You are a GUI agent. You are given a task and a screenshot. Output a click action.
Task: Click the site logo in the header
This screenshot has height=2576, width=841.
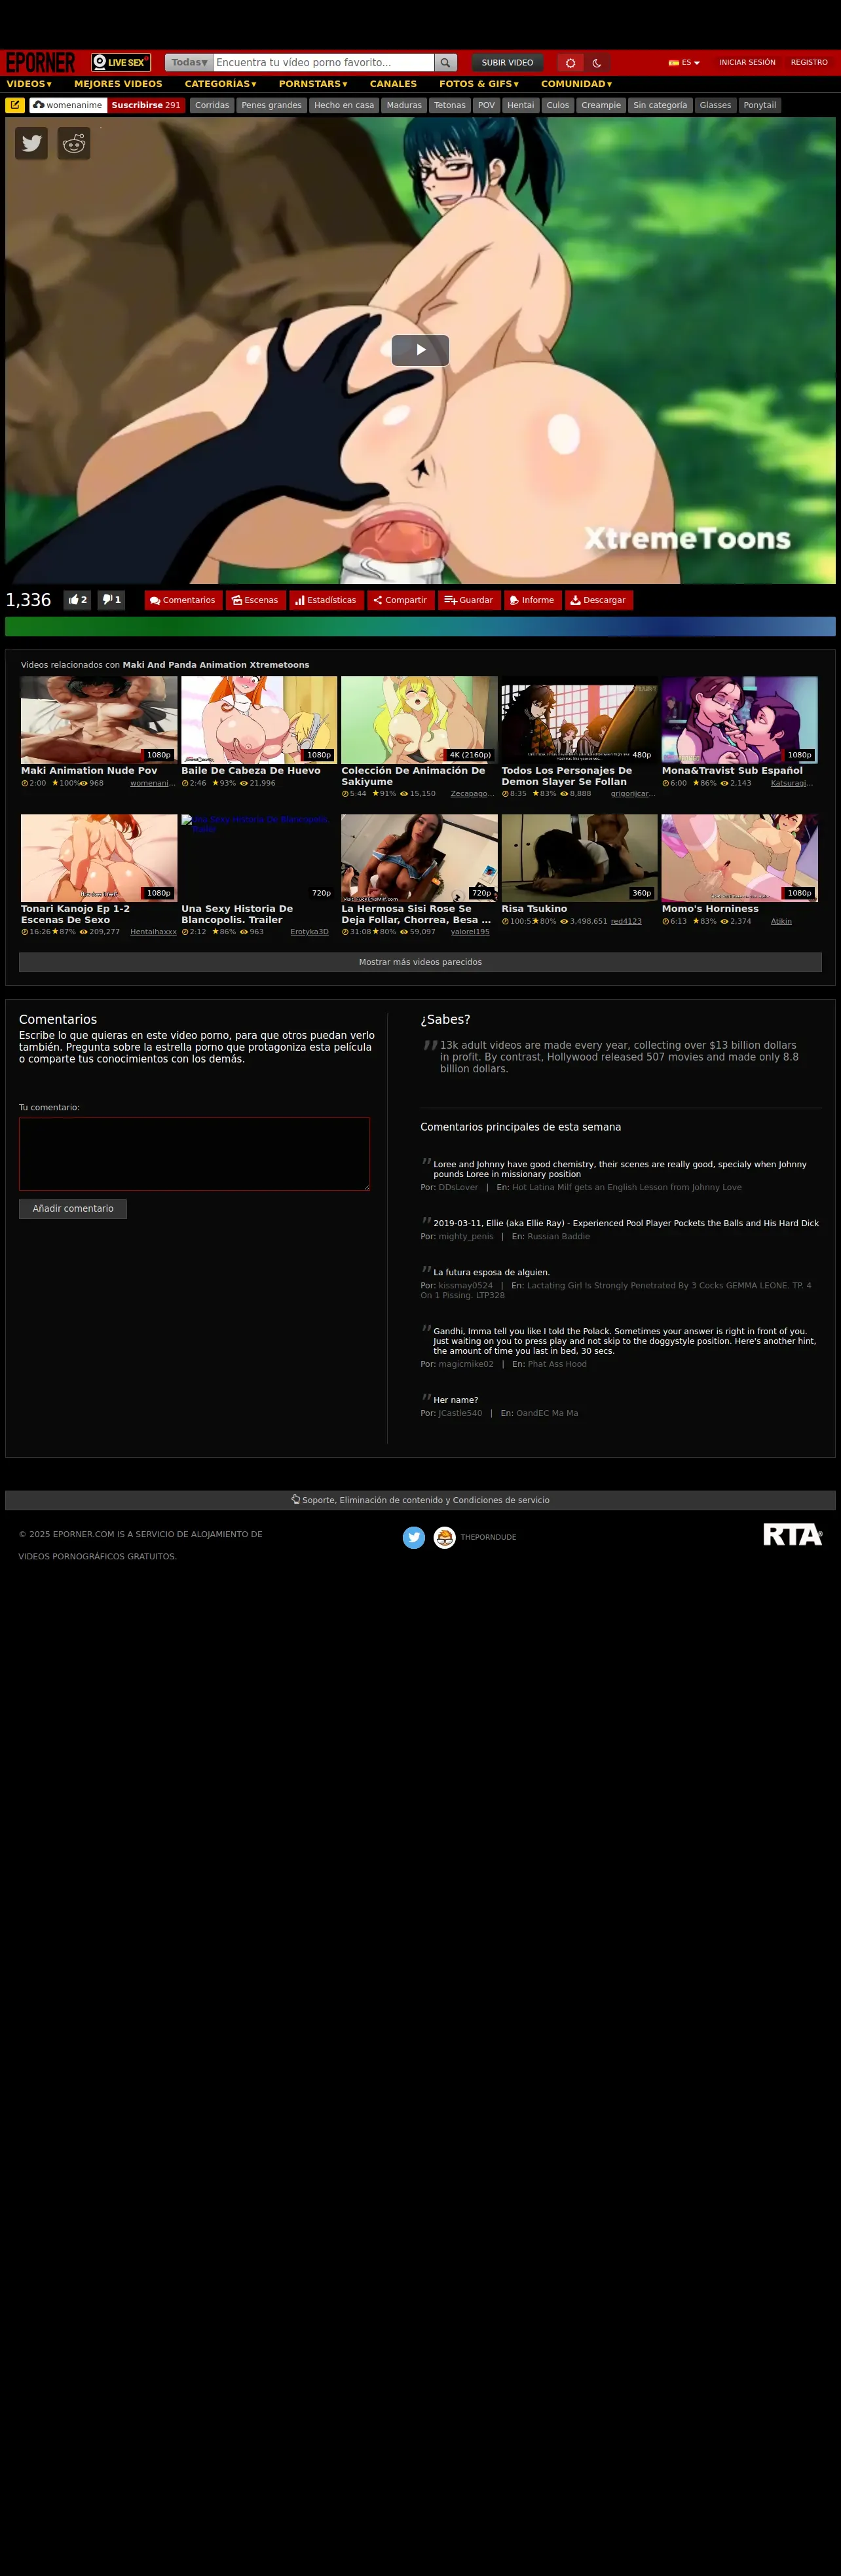pos(41,62)
